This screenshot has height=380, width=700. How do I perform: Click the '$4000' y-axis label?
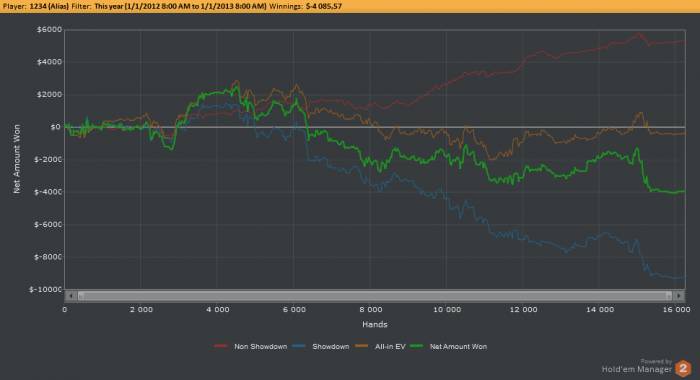pyautogui.click(x=50, y=62)
